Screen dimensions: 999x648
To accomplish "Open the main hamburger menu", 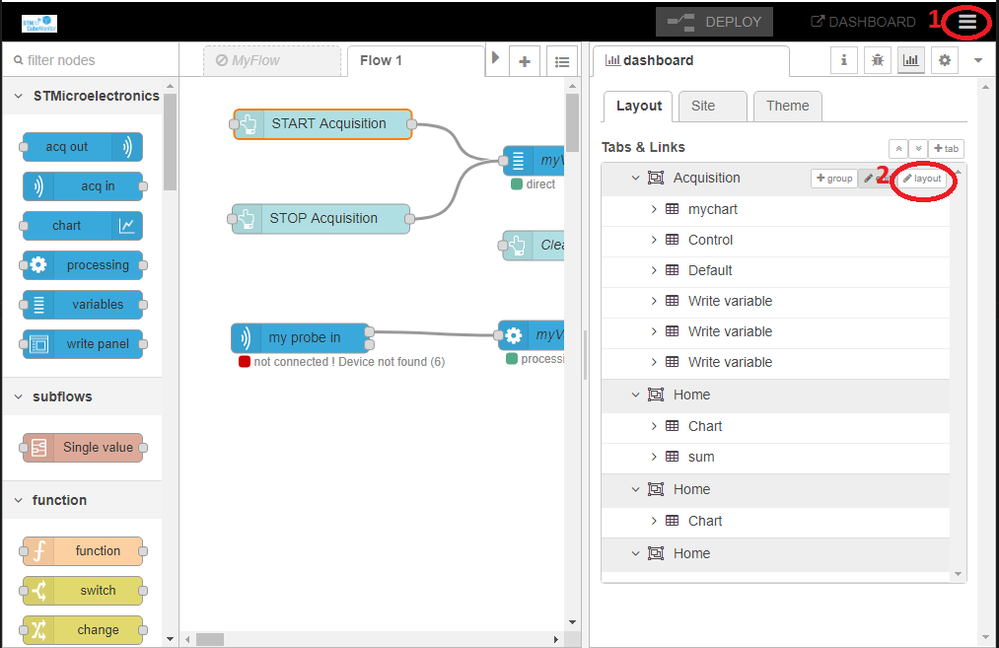I will [x=967, y=22].
